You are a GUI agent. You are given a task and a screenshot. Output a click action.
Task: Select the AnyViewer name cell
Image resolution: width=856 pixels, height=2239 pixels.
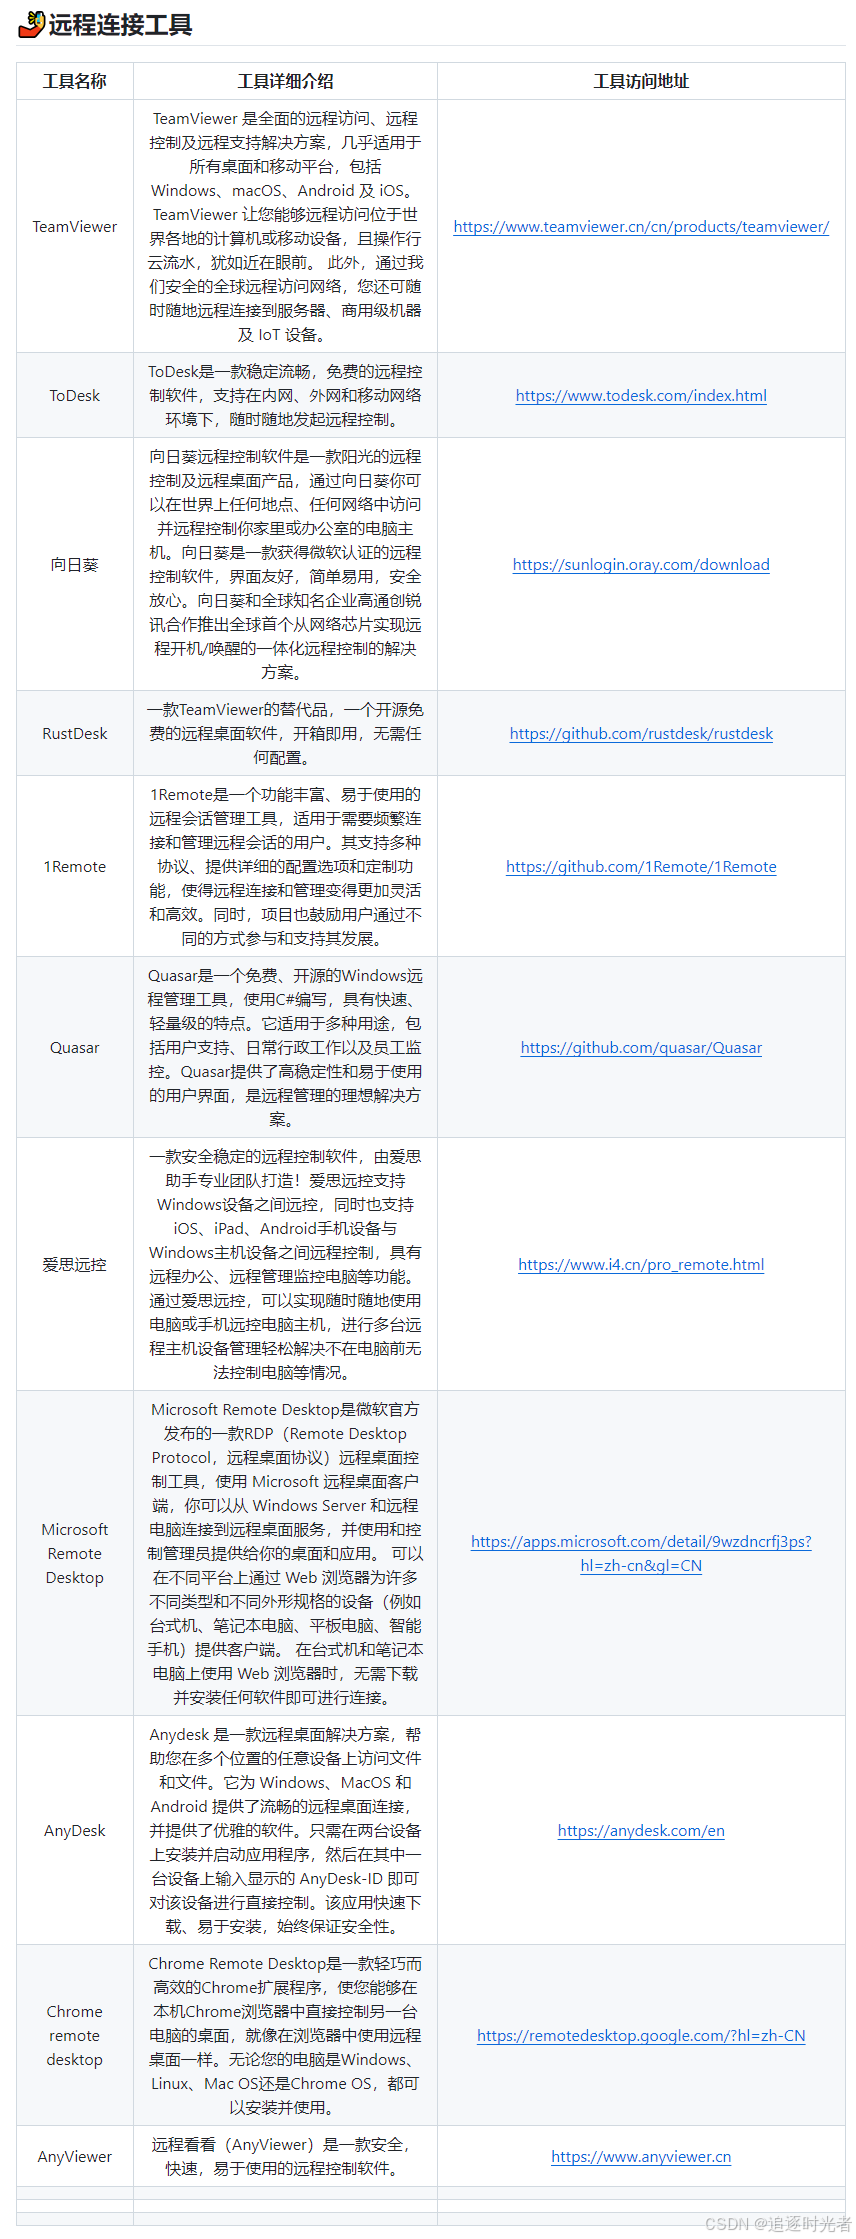click(75, 2157)
